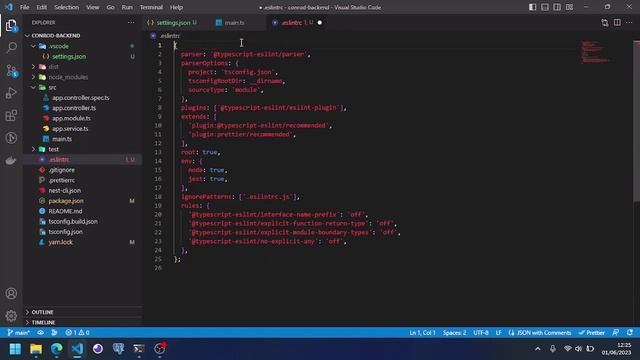The width and height of the screenshot is (640, 360).
Task: Click the Prettier status bar item
Action: click(x=592, y=333)
